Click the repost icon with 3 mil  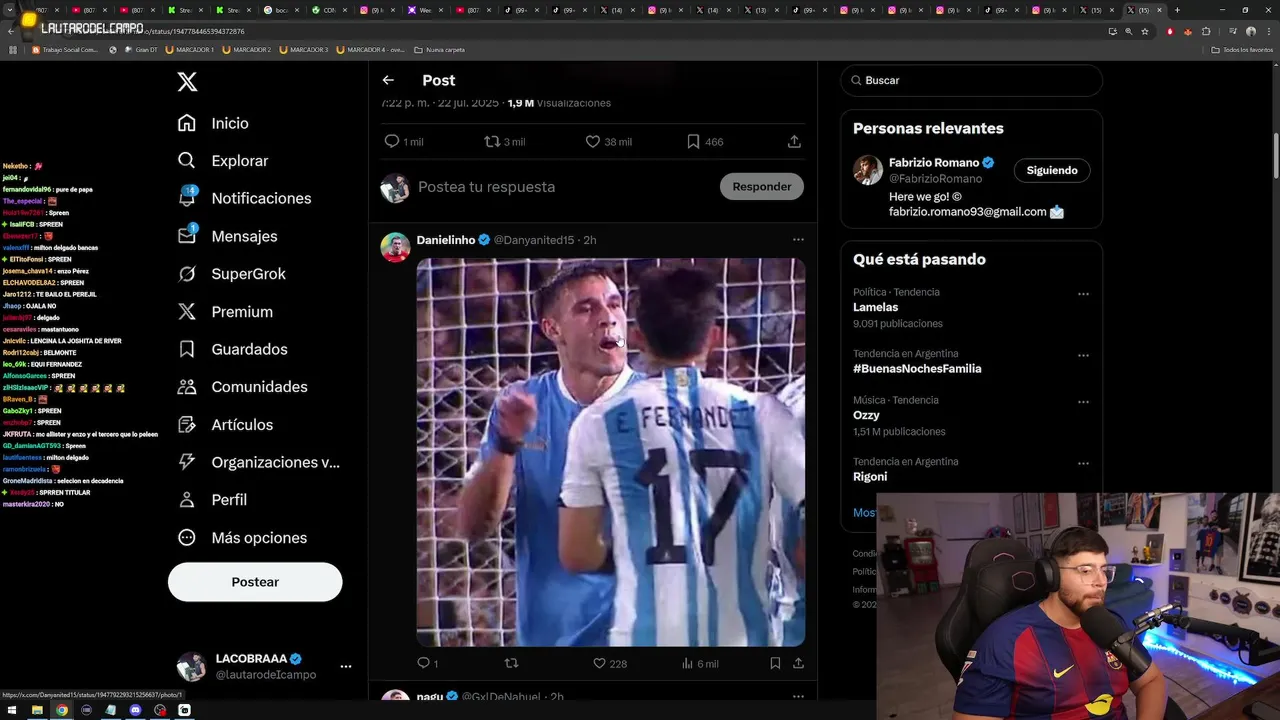click(492, 142)
